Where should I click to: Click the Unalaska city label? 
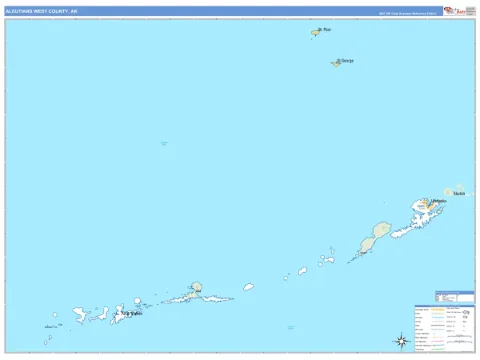(439, 201)
